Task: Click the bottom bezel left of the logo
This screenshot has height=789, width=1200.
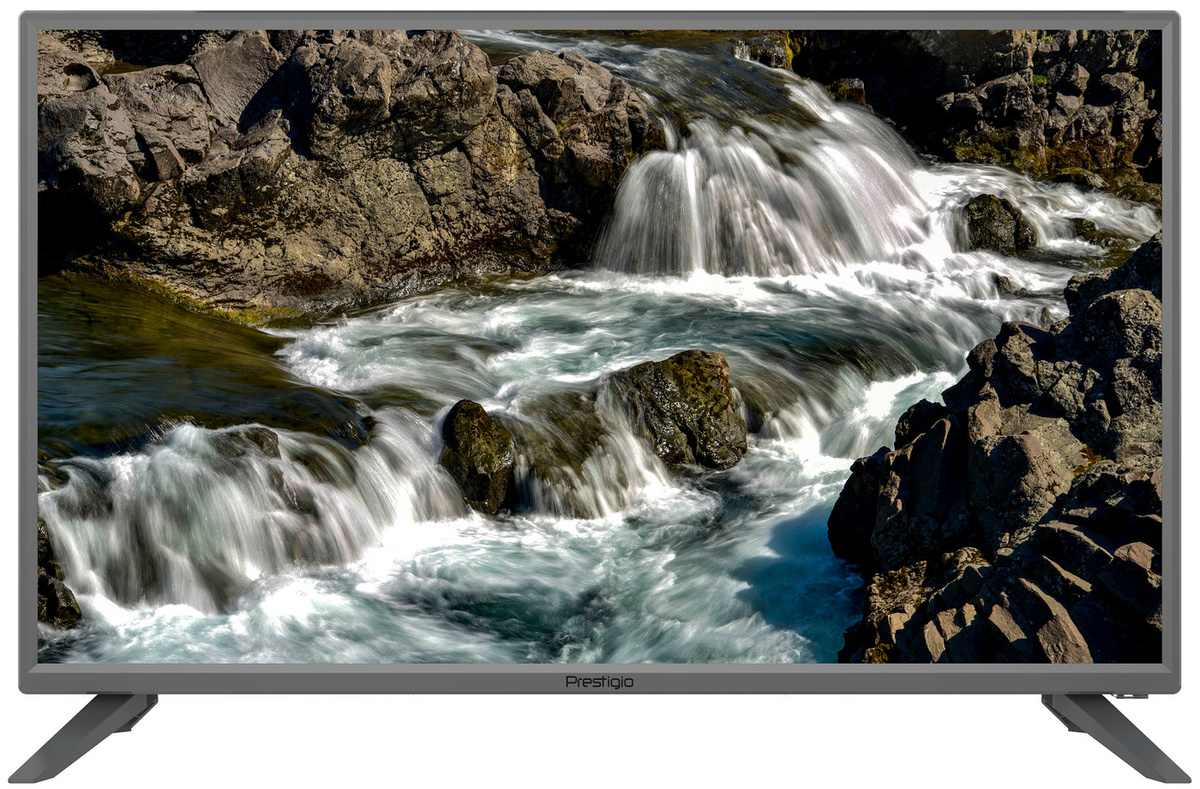Action: click(x=300, y=680)
